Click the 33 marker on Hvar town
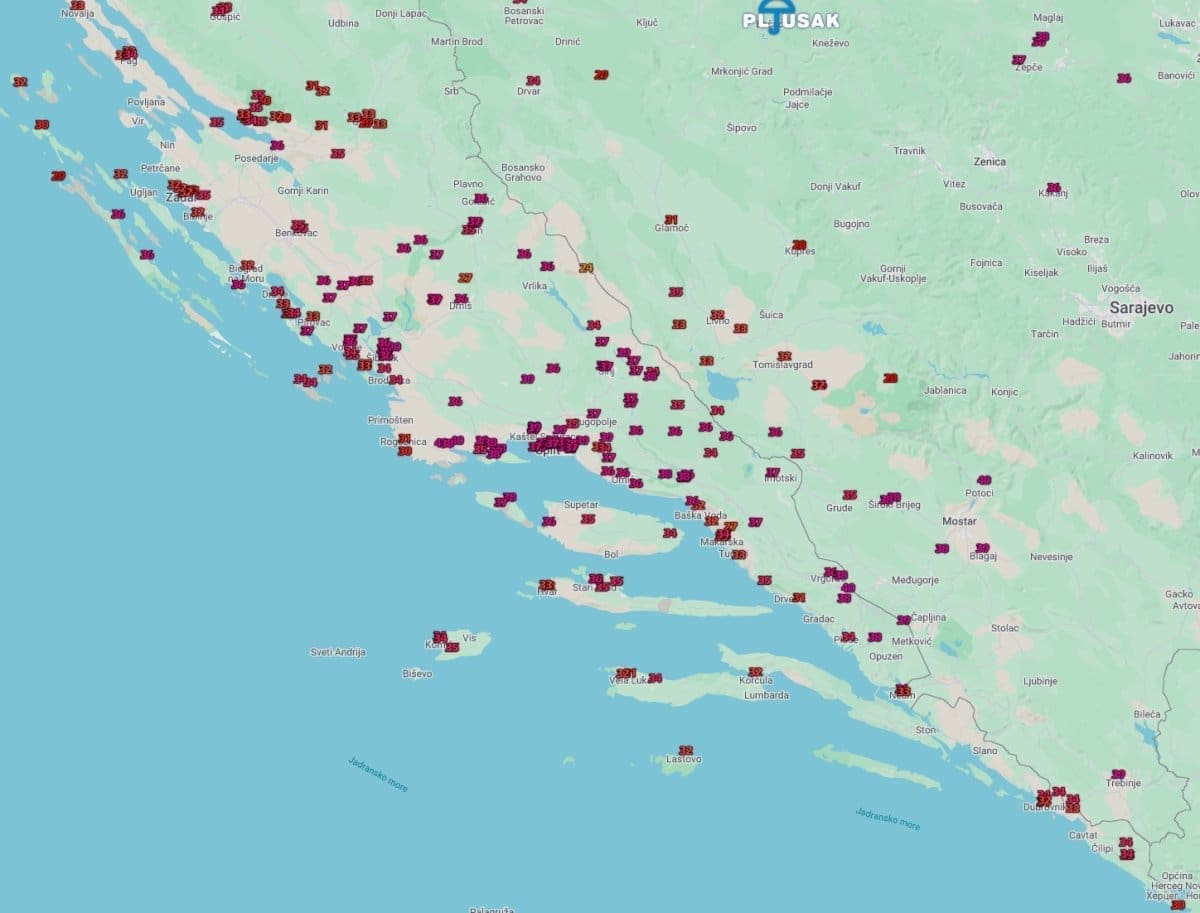This screenshot has width=1200, height=913. point(546,584)
